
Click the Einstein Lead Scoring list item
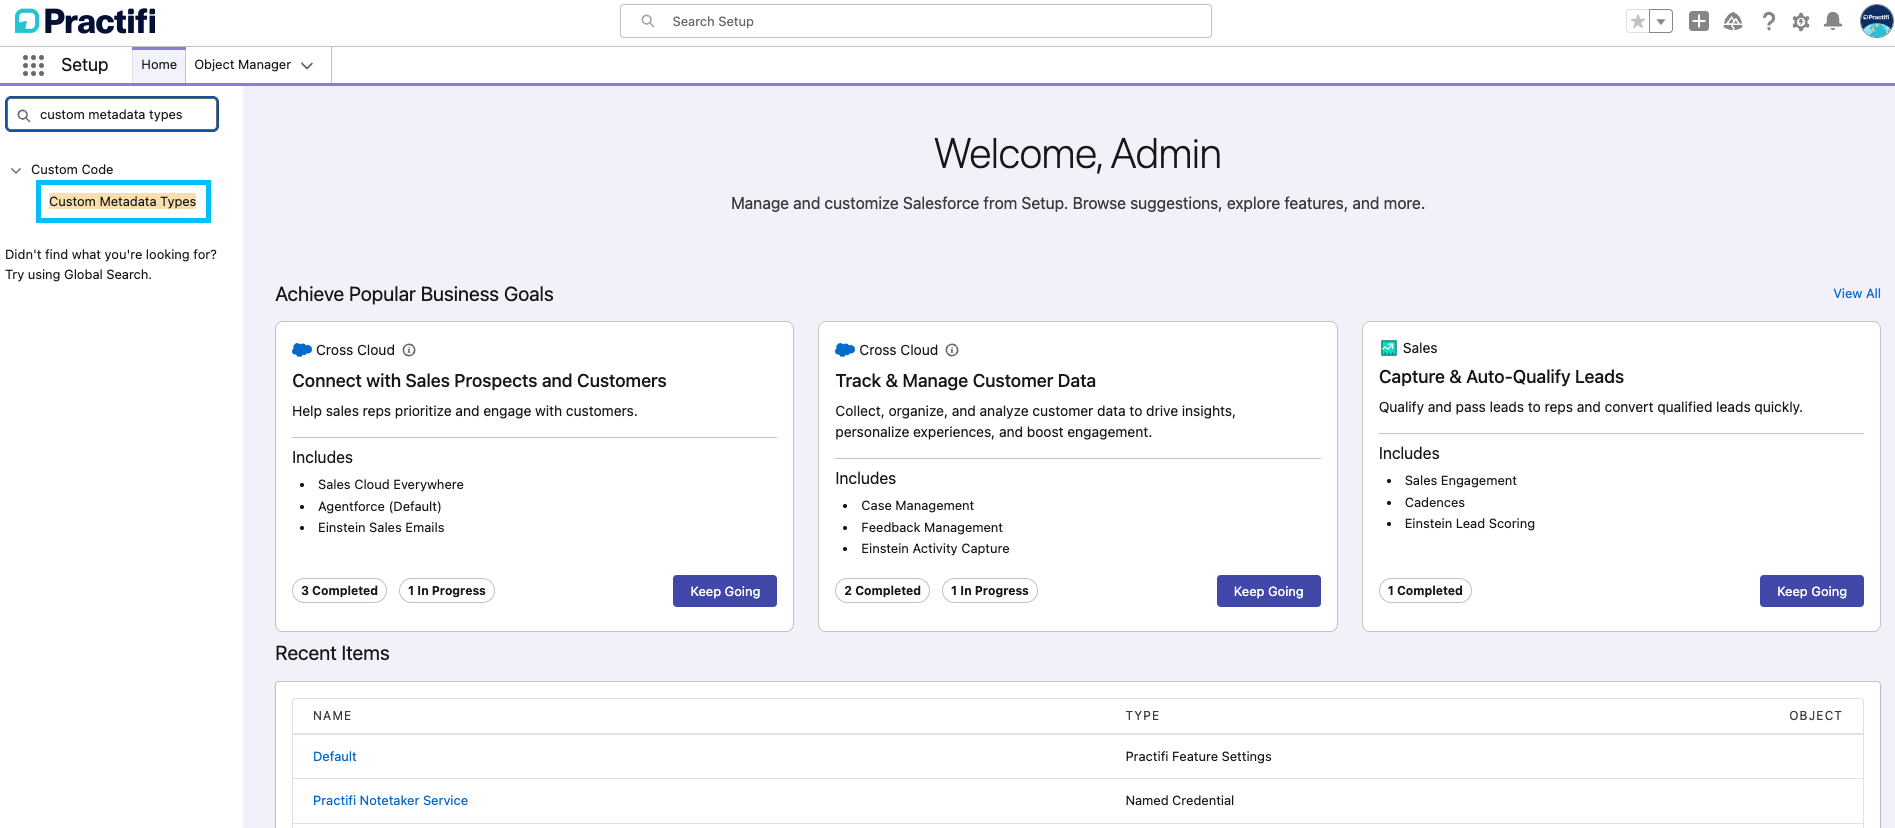pos(1469,524)
